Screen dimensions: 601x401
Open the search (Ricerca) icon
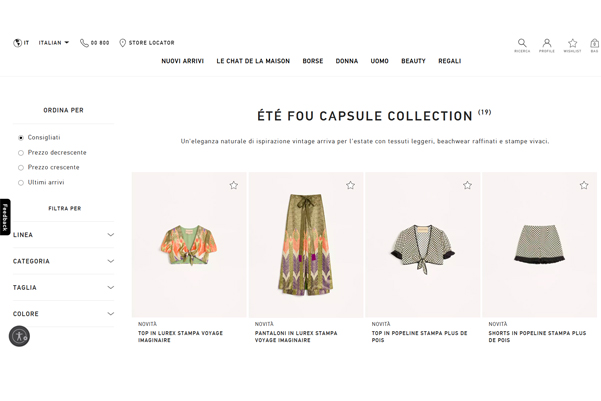(522, 44)
